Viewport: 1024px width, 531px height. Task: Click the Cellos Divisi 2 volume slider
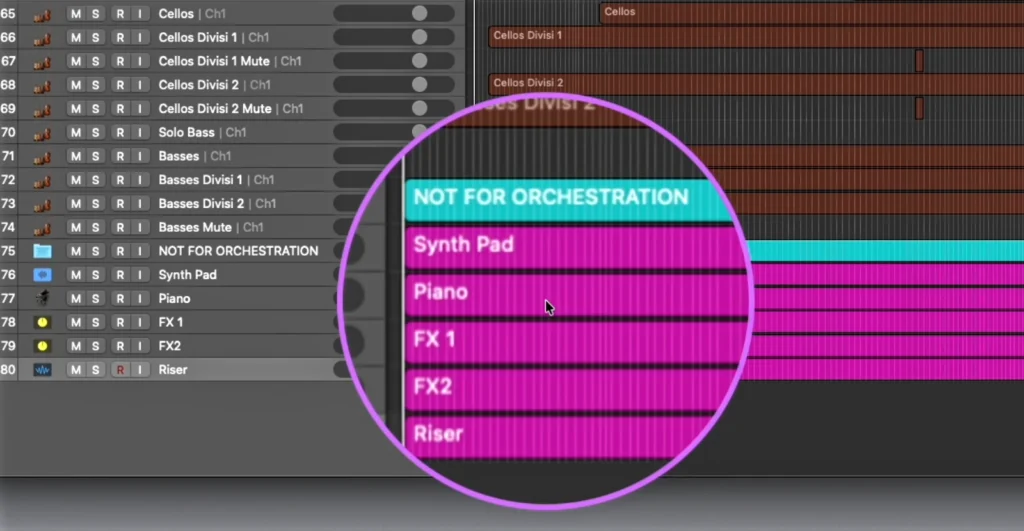(394, 85)
